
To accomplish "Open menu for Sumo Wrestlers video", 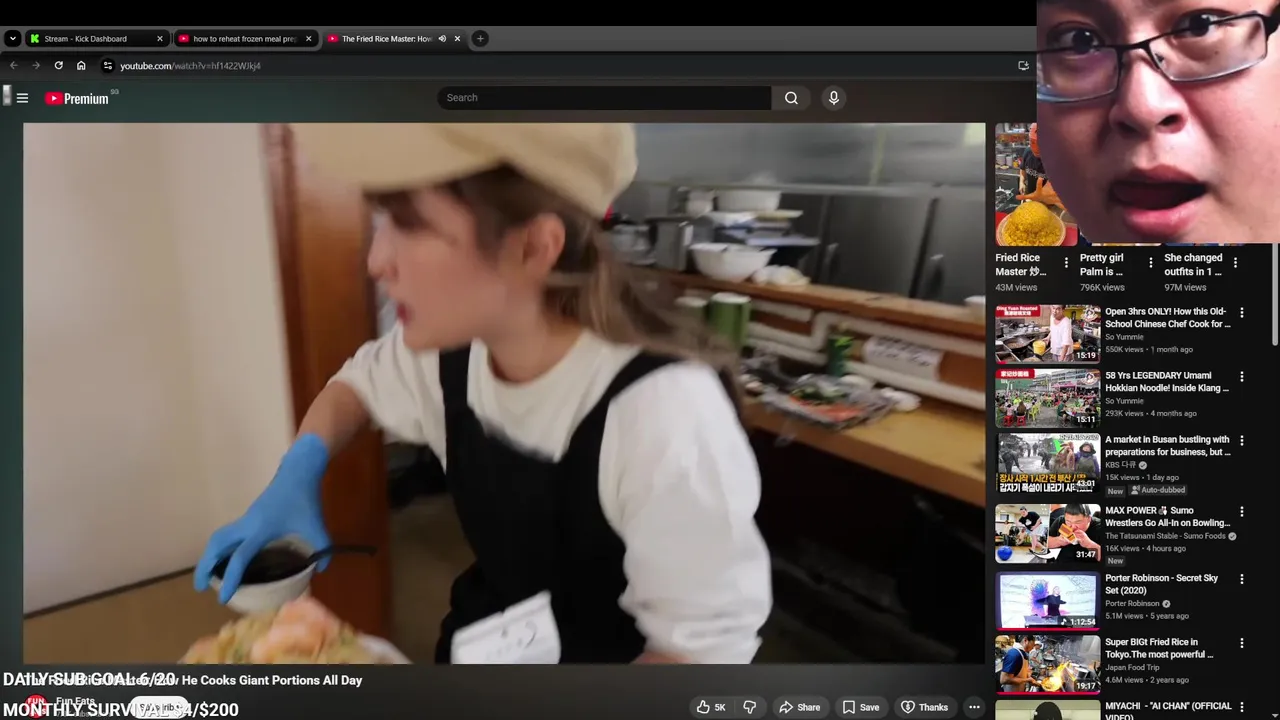I will 1242,512.
